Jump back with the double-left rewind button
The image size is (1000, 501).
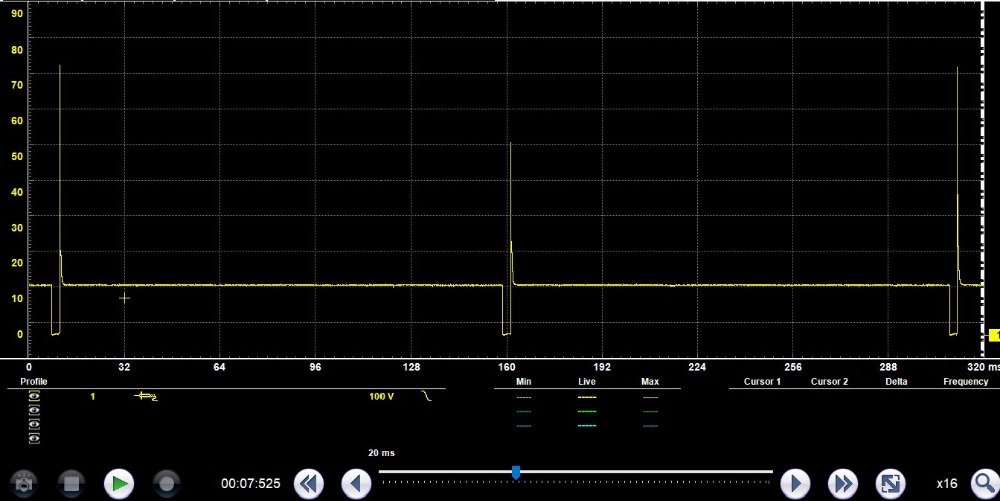309,484
